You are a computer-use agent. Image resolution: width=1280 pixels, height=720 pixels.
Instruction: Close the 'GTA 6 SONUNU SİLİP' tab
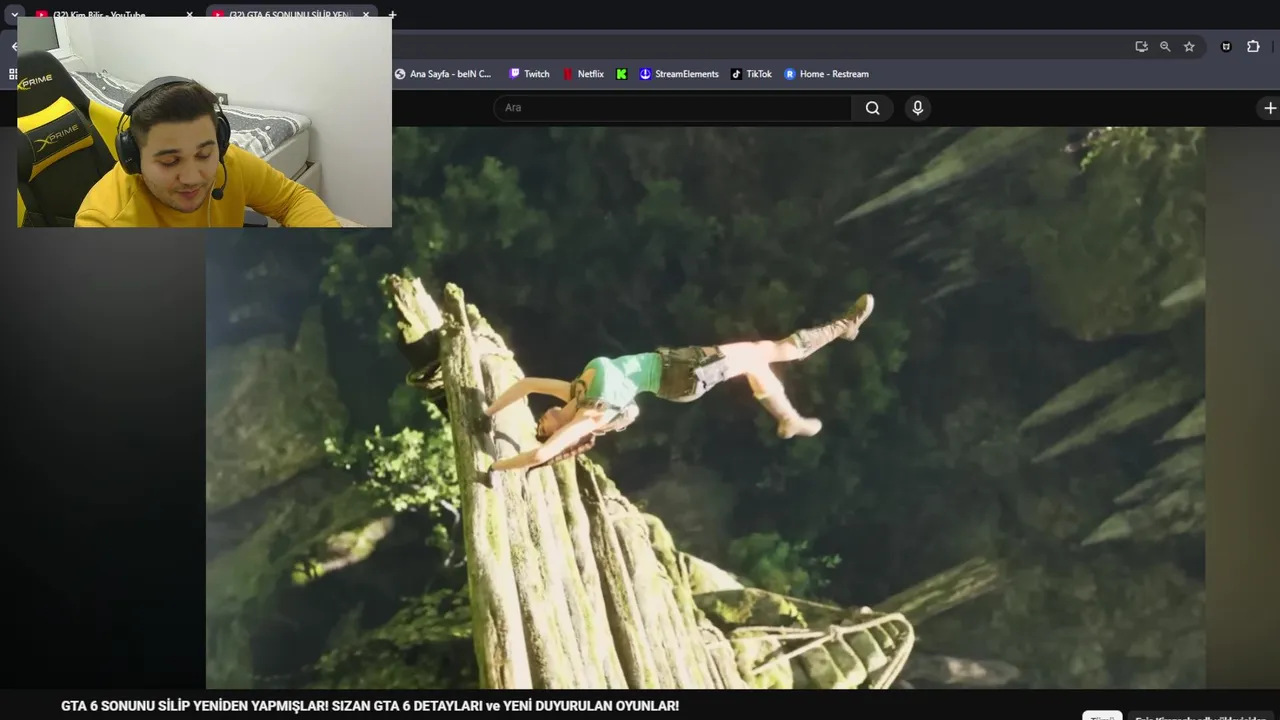click(366, 15)
